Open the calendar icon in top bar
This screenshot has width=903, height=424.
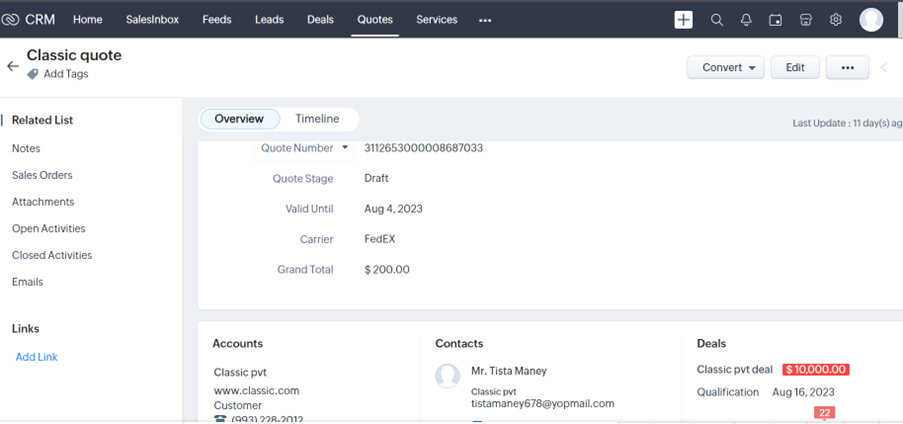tap(775, 20)
